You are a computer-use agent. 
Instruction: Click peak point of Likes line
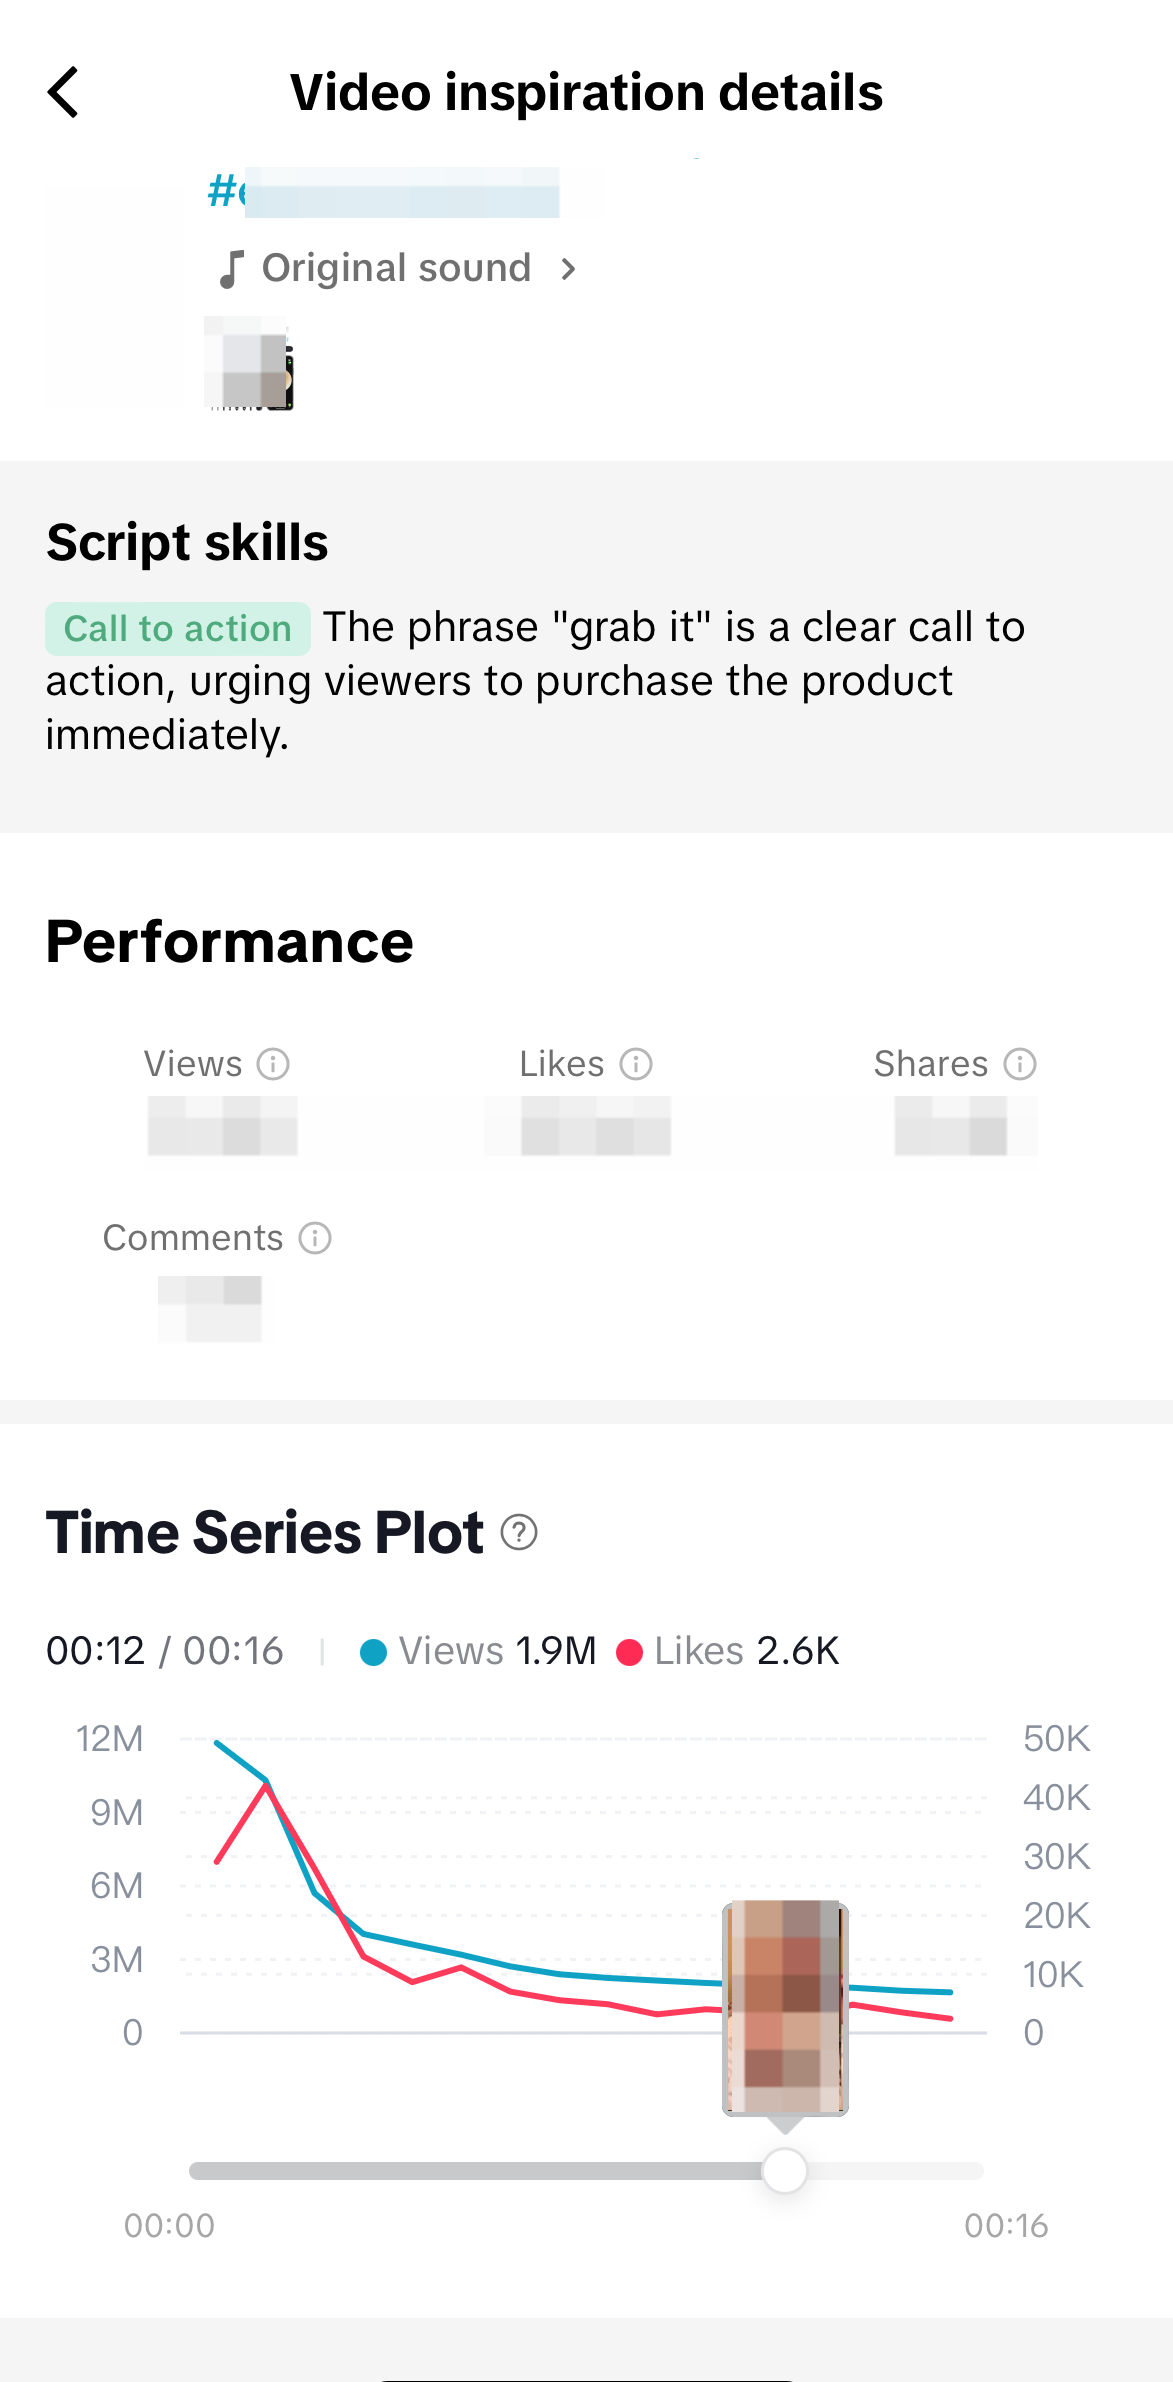[266, 1785]
